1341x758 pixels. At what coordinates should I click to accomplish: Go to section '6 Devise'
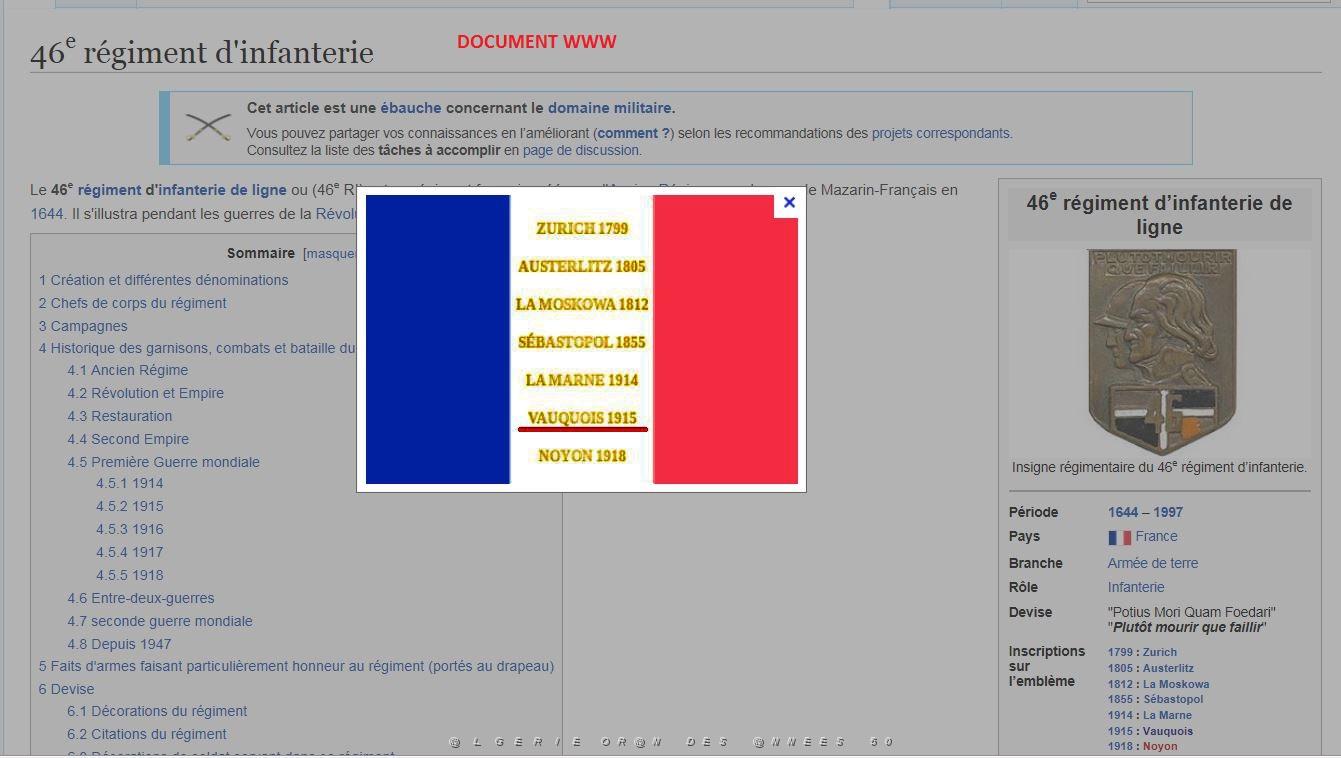pyautogui.click(x=66, y=689)
